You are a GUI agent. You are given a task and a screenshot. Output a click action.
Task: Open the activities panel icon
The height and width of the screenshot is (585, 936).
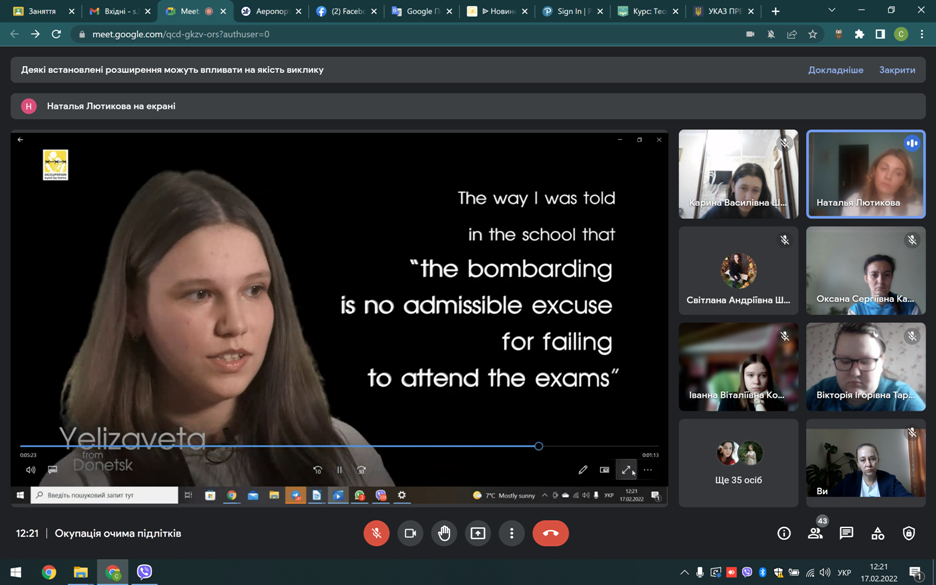click(x=877, y=534)
